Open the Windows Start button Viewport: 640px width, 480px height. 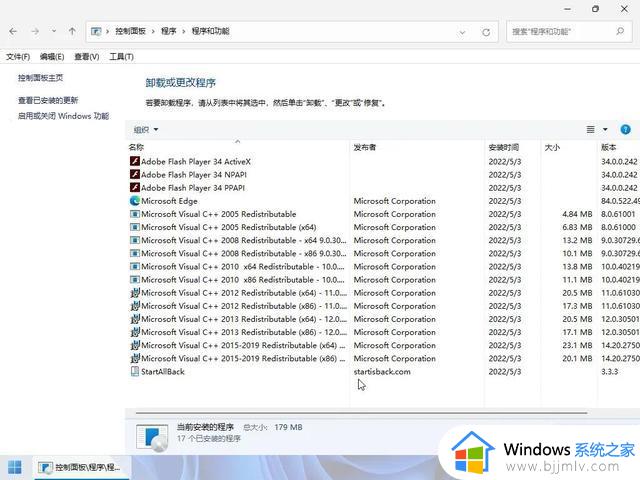pos(15,468)
